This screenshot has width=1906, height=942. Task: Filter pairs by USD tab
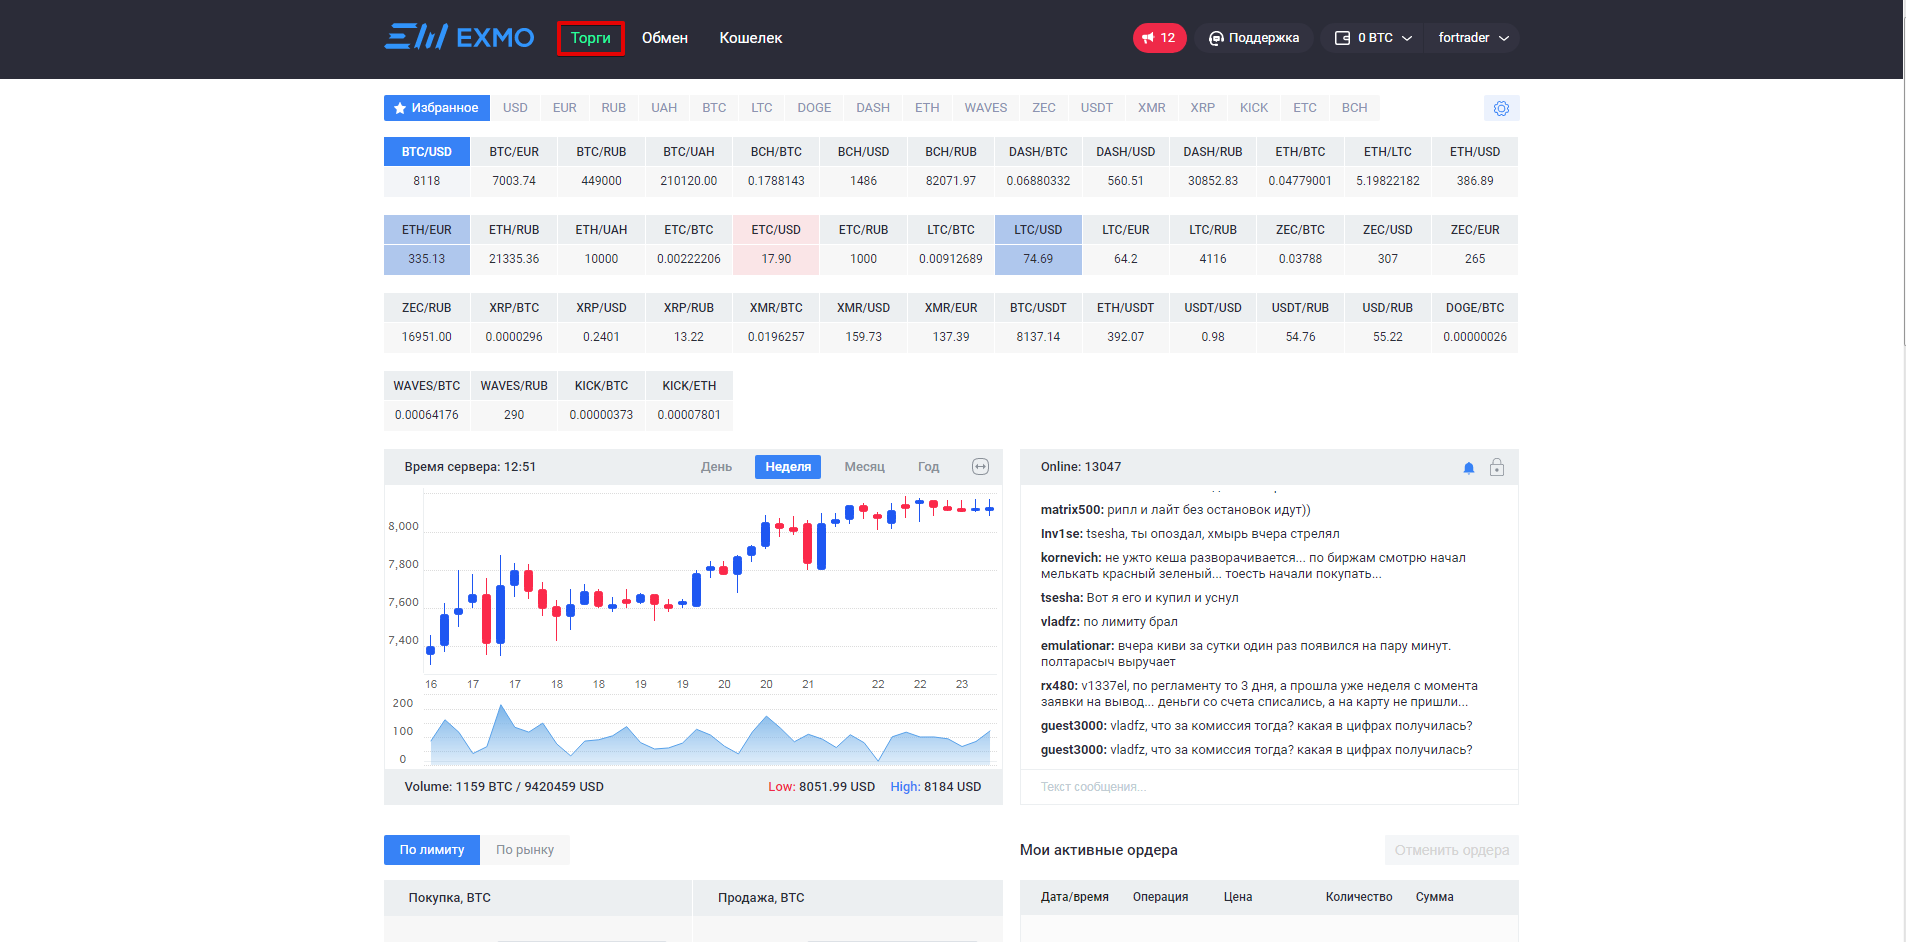pyautogui.click(x=515, y=108)
